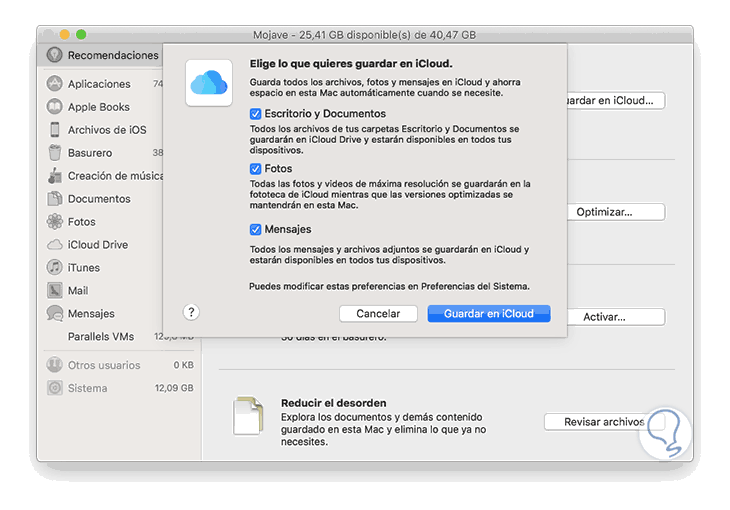The width and height of the screenshot is (730, 510).
Task: Open the Creación de música icon
Action: click(x=54, y=176)
